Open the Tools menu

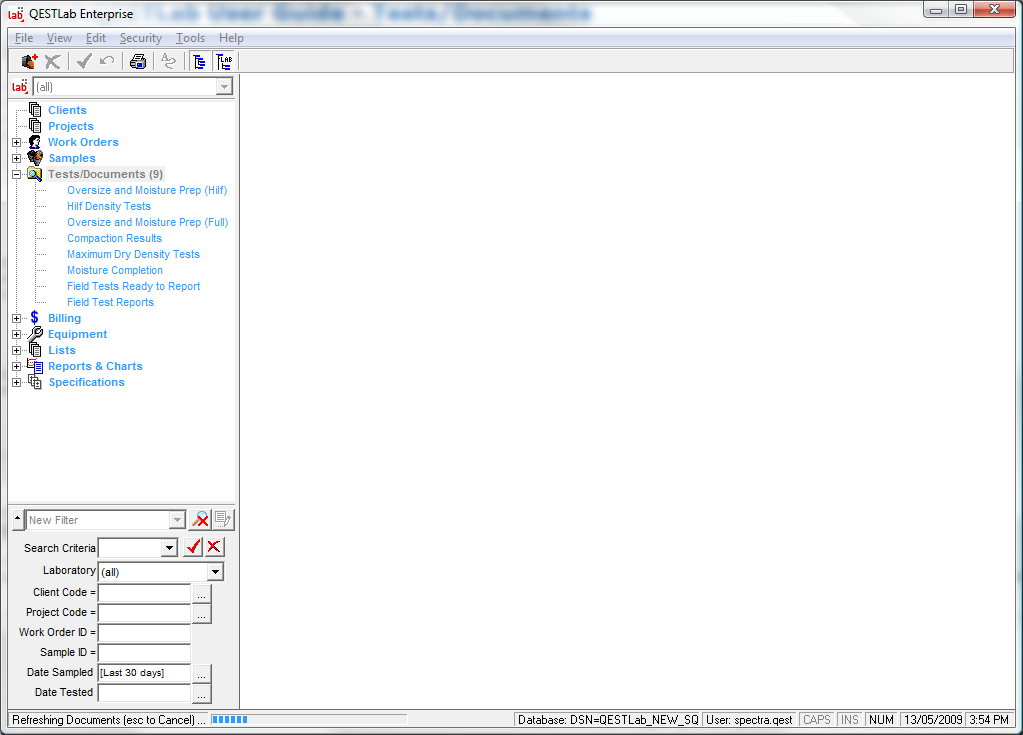[190, 38]
